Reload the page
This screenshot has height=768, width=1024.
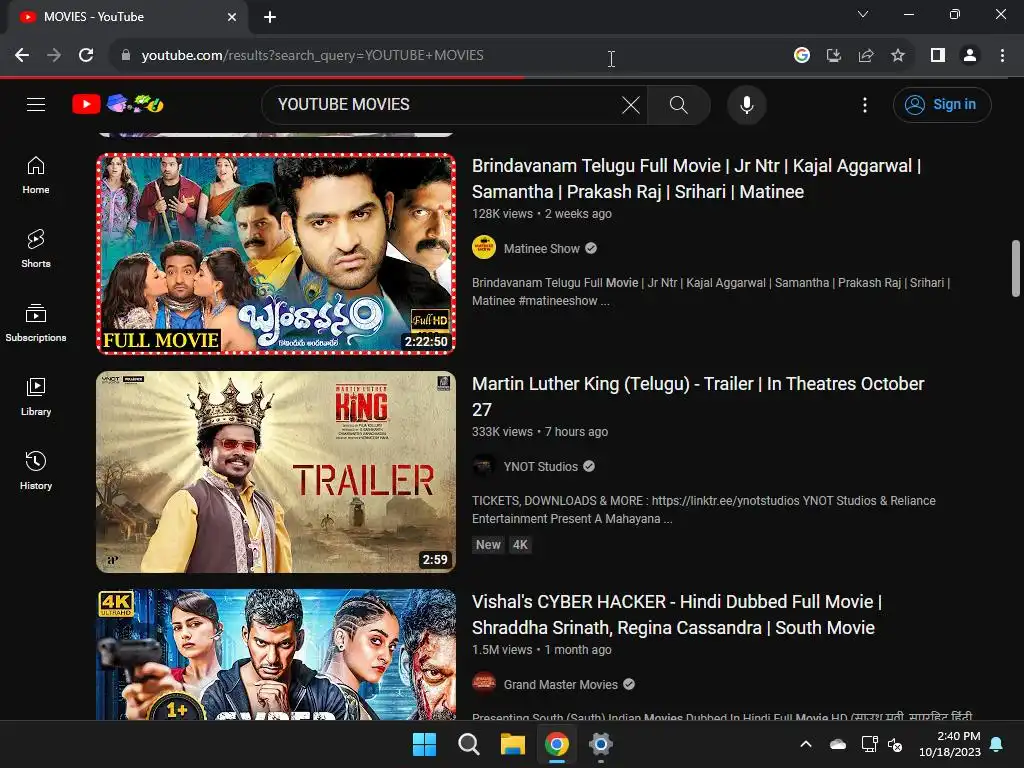coord(86,56)
